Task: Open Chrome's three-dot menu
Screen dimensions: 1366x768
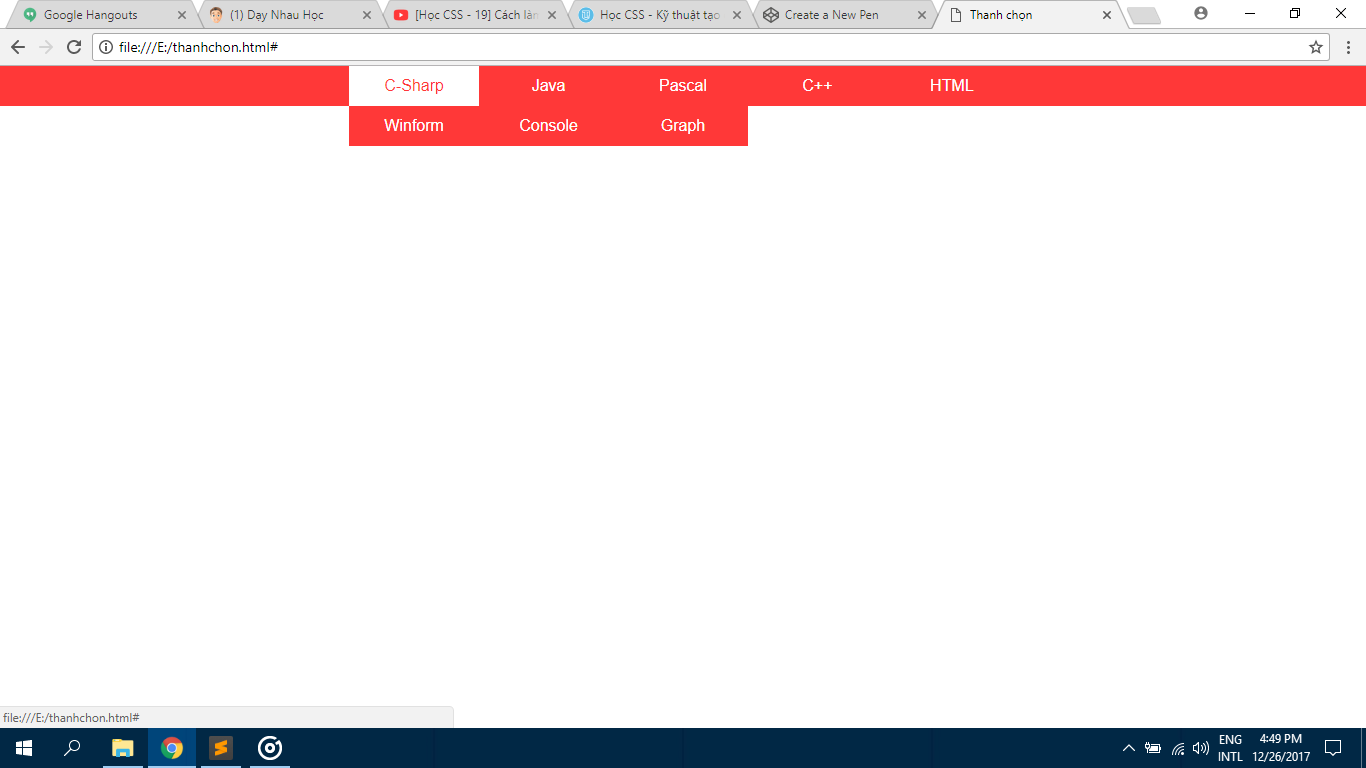Action: 1348,47
